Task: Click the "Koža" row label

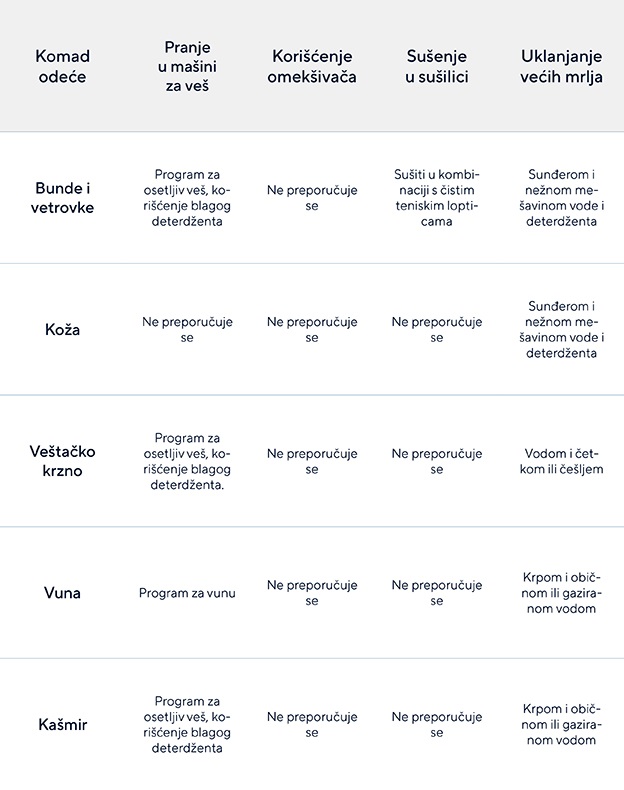Action: [62, 330]
